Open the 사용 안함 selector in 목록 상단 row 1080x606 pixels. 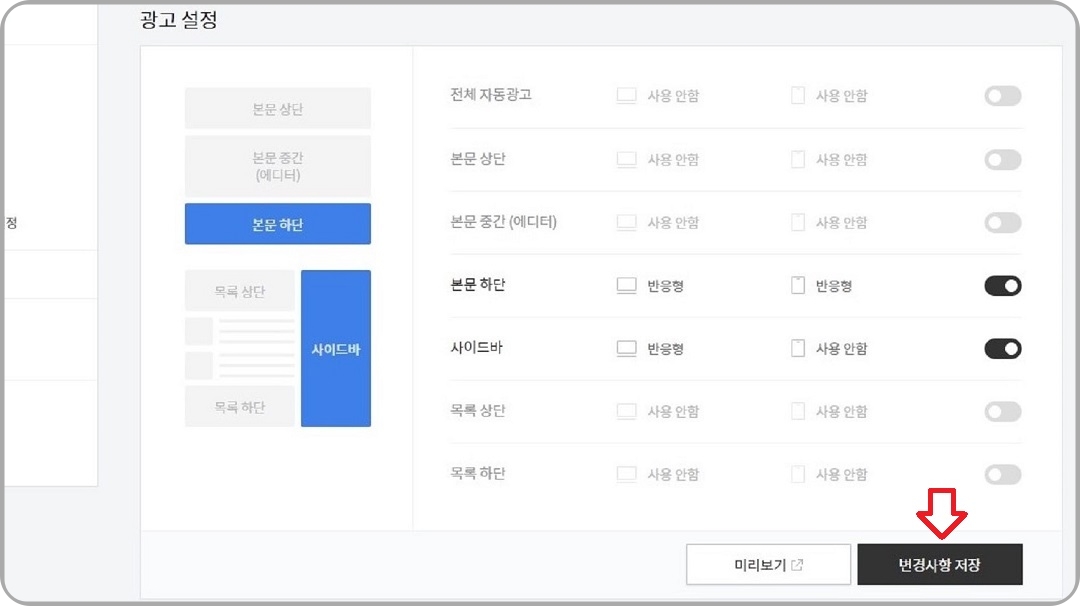(660, 411)
